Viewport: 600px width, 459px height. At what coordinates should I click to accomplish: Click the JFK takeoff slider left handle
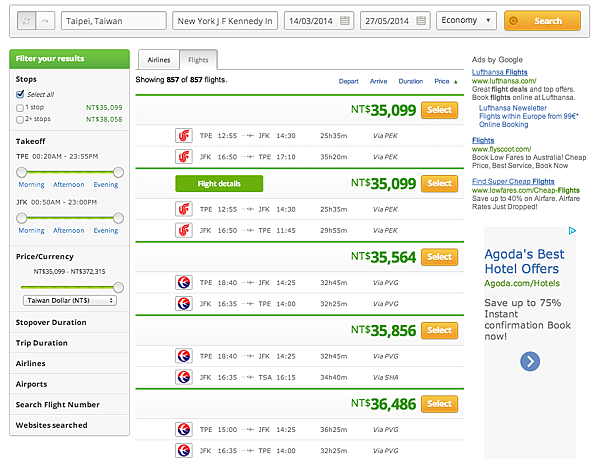point(22,218)
